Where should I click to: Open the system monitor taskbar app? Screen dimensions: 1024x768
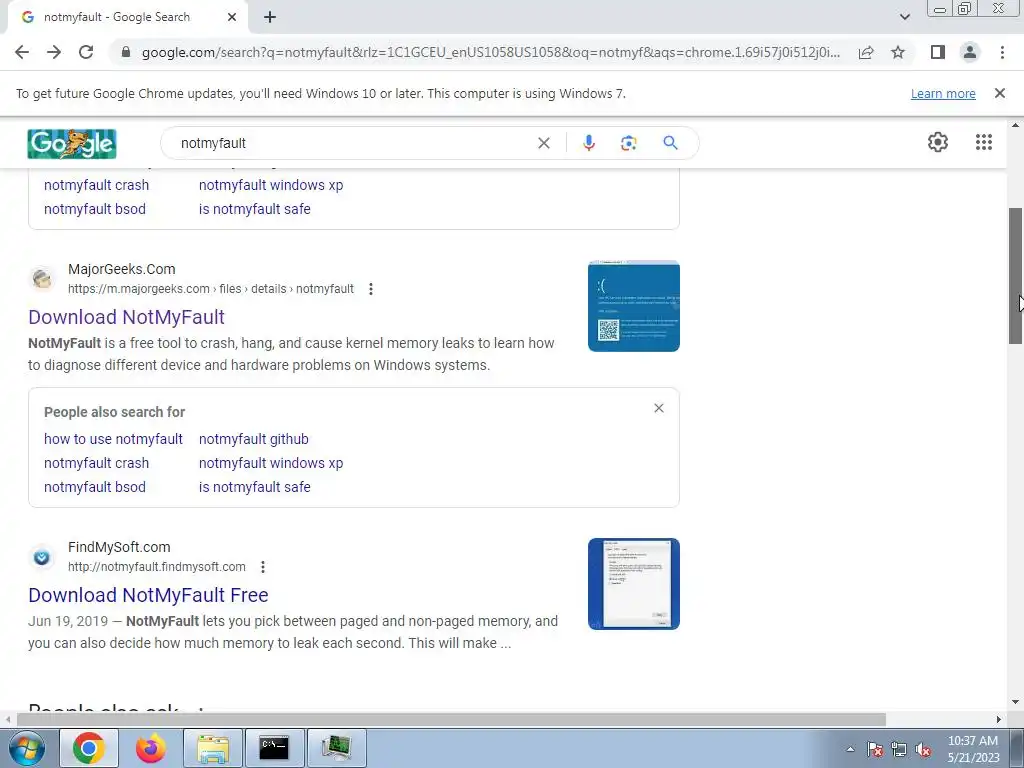click(336, 748)
